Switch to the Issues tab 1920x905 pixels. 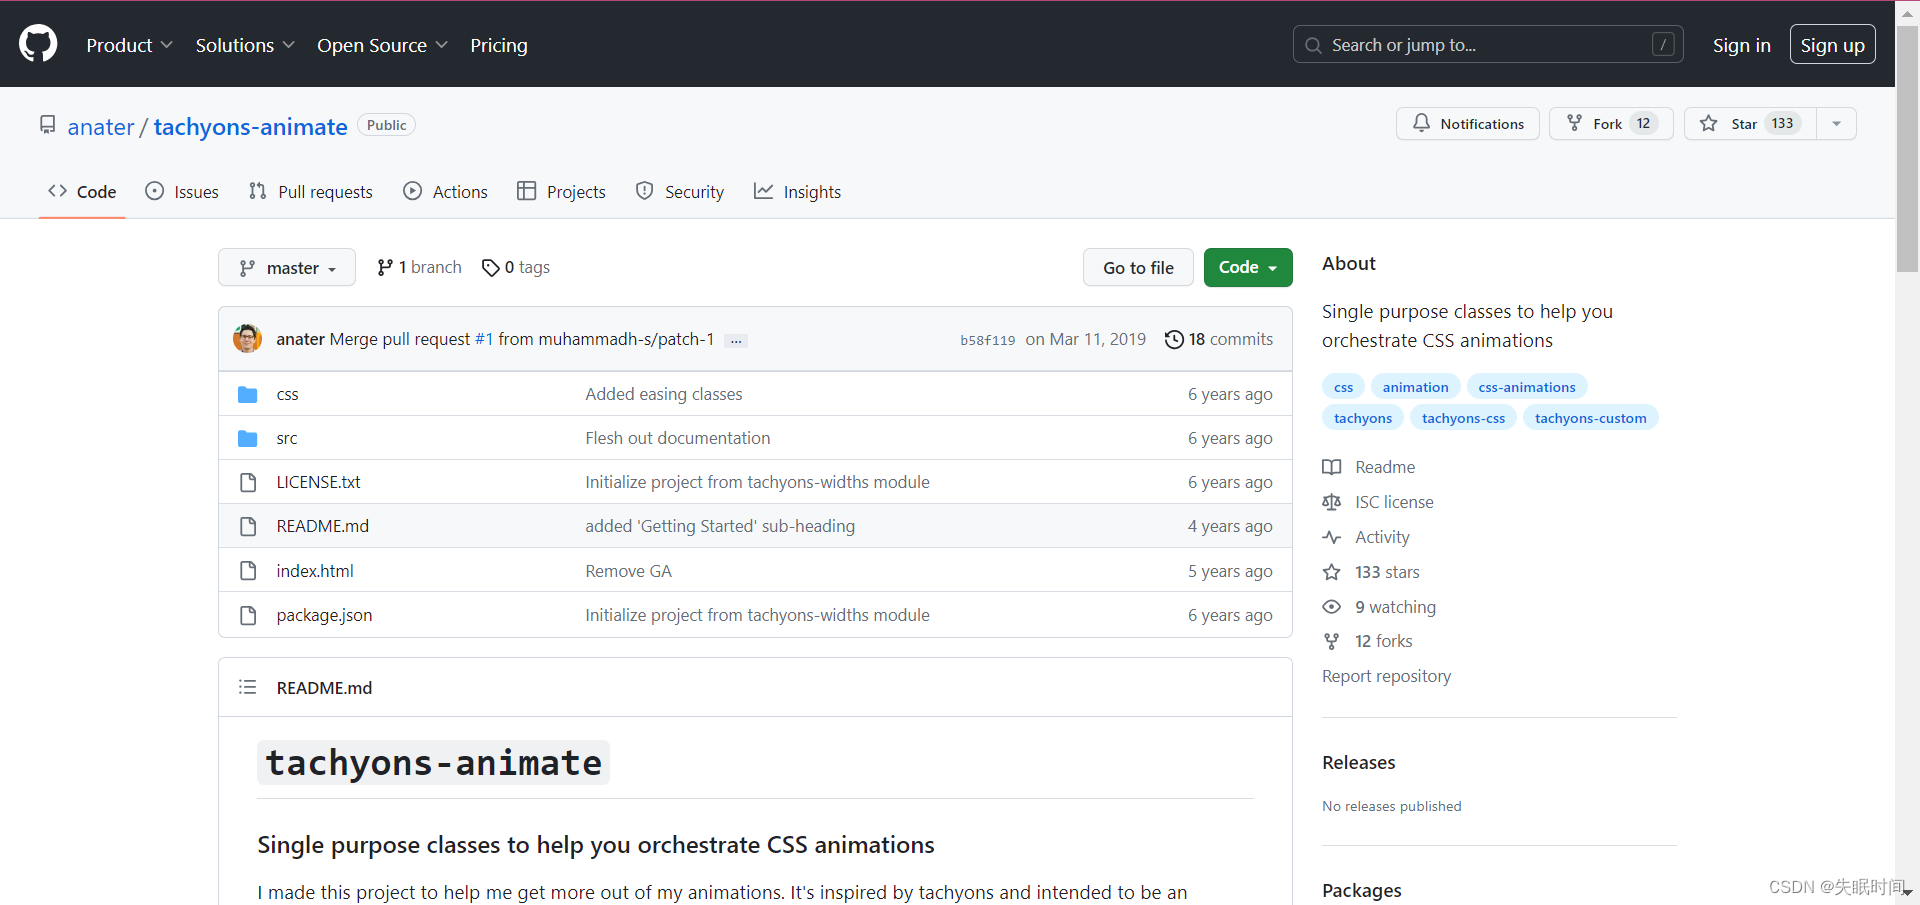point(182,191)
